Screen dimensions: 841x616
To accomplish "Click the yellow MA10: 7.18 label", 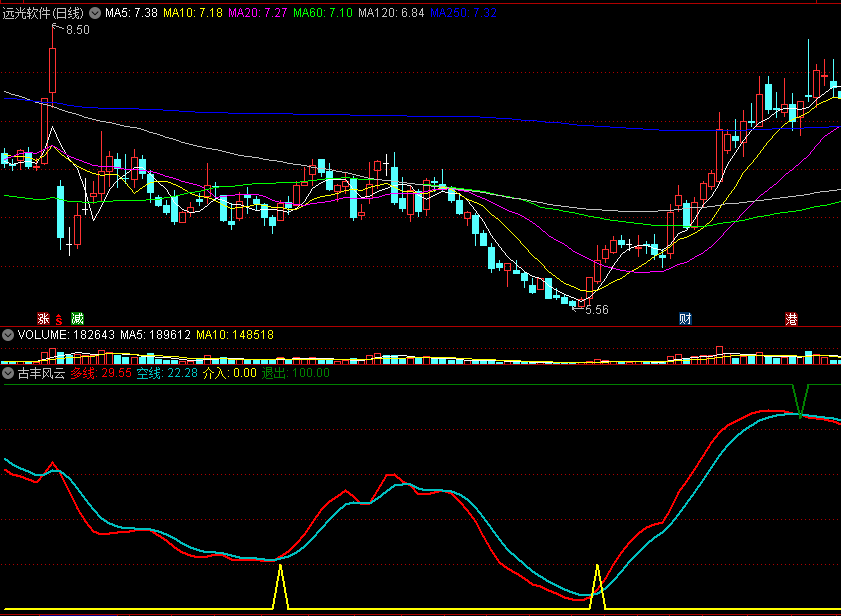I will [x=193, y=13].
